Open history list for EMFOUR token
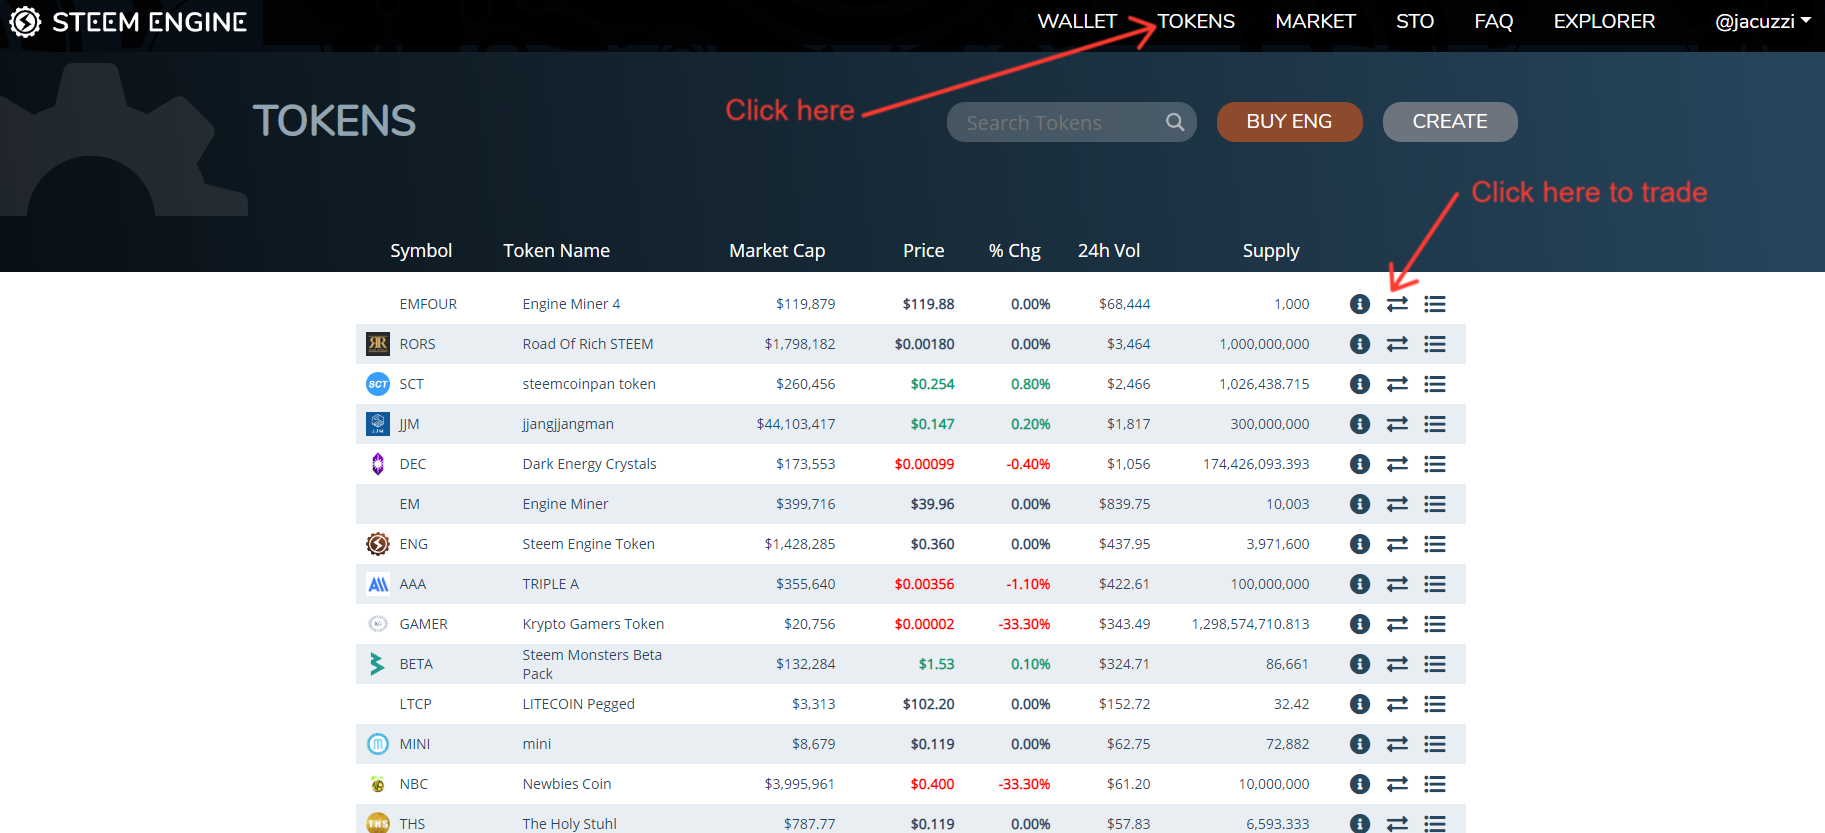Image resolution: width=1825 pixels, height=833 pixels. point(1435,304)
